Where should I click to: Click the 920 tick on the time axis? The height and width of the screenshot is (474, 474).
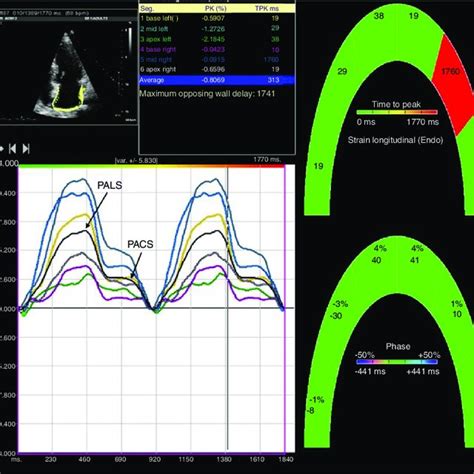(x=155, y=459)
